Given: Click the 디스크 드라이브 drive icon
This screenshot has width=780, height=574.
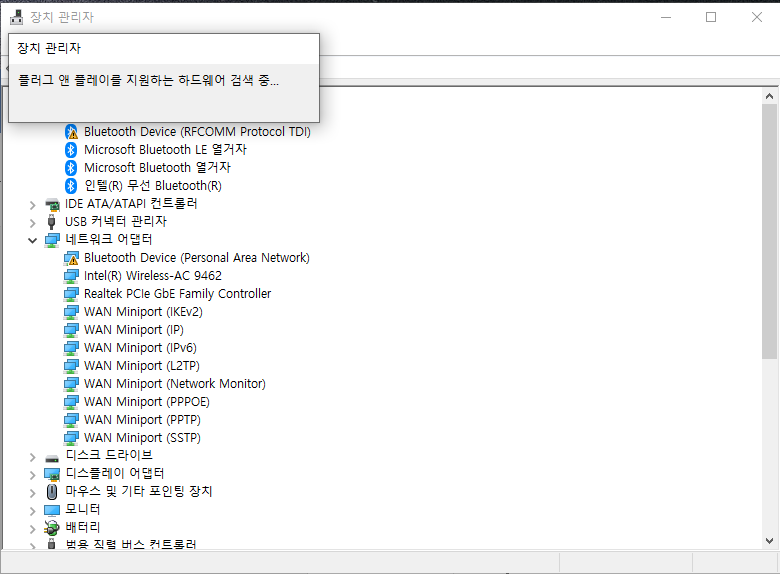Looking at the screenshot, I should [52, 459].
